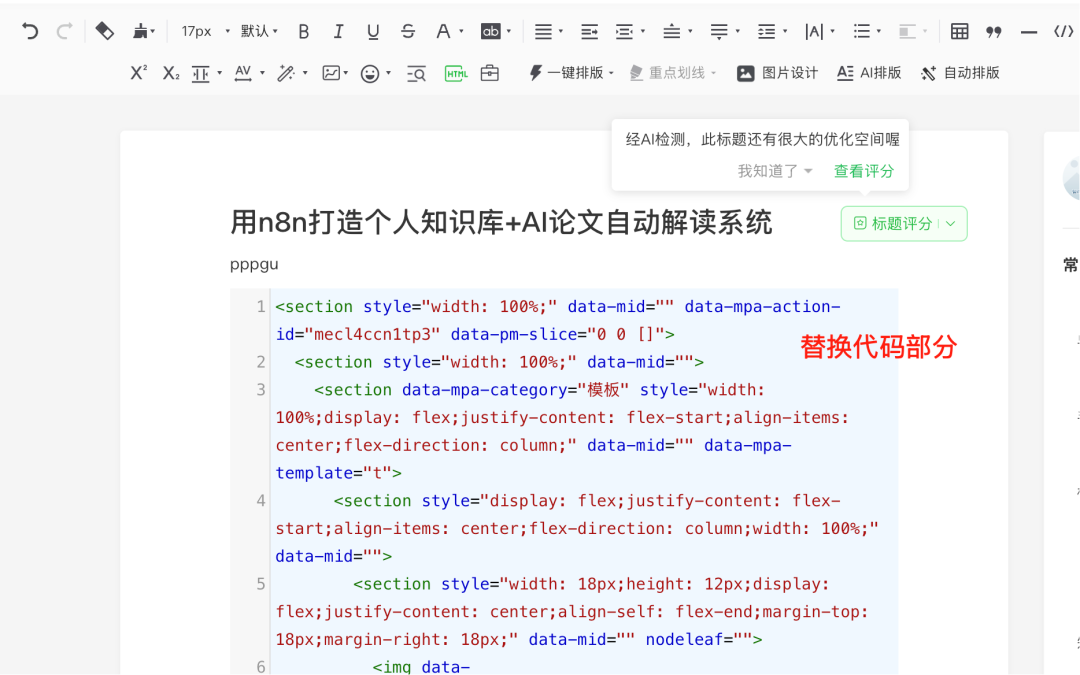Screen dimensions: 1080x675
Task: Toggle strikethrough formatting
Action: [x=408, y=32]
